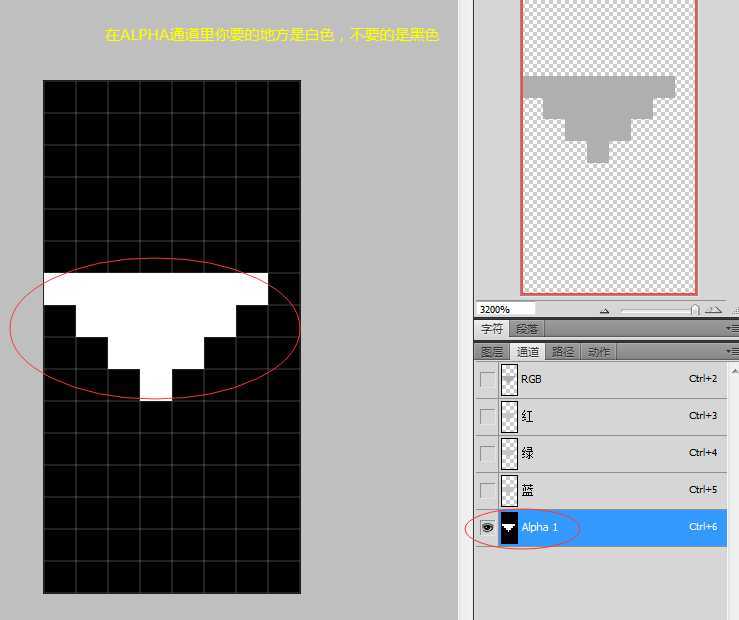The image size is (739, 620).
Task: Click the channels panel scroll-up arrow
Action: [x=734, y=372]
